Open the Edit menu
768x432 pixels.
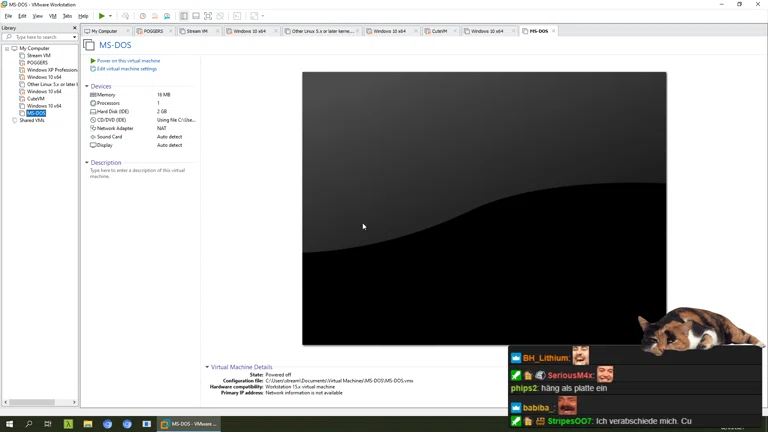[22, 16]
